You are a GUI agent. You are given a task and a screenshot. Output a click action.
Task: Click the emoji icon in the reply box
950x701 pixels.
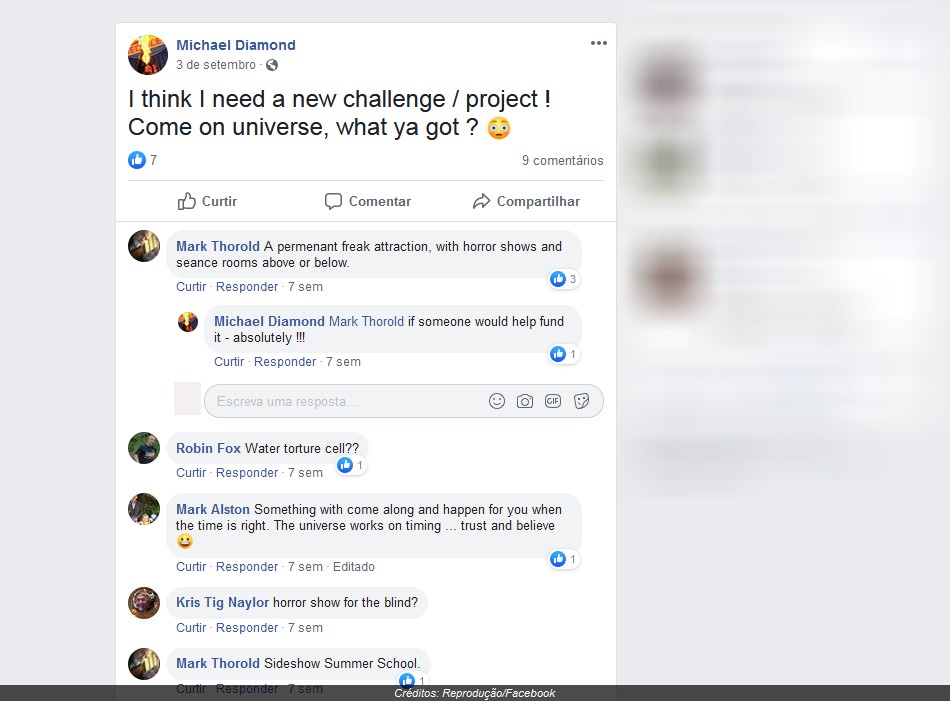point(497,401)
